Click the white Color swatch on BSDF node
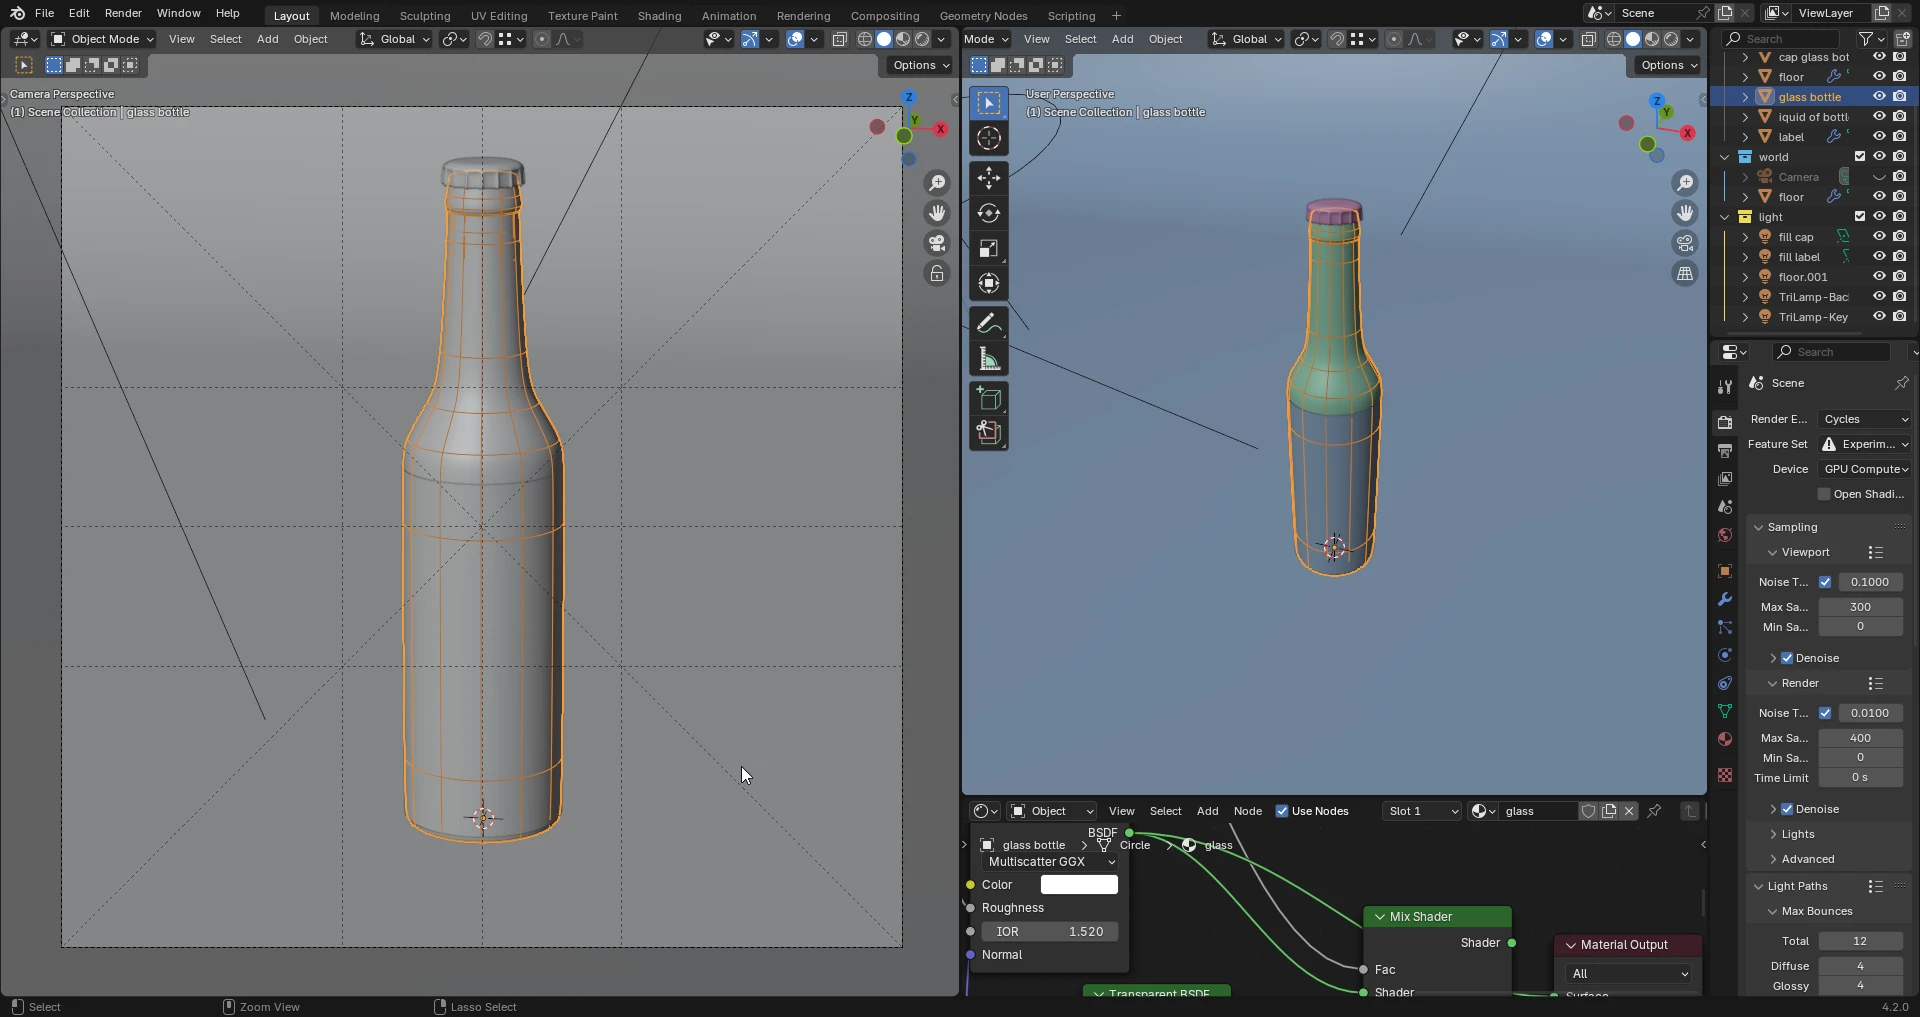Image resolution: width=1920 pixels, height=1017 pixels. (x=1078, y=885)
